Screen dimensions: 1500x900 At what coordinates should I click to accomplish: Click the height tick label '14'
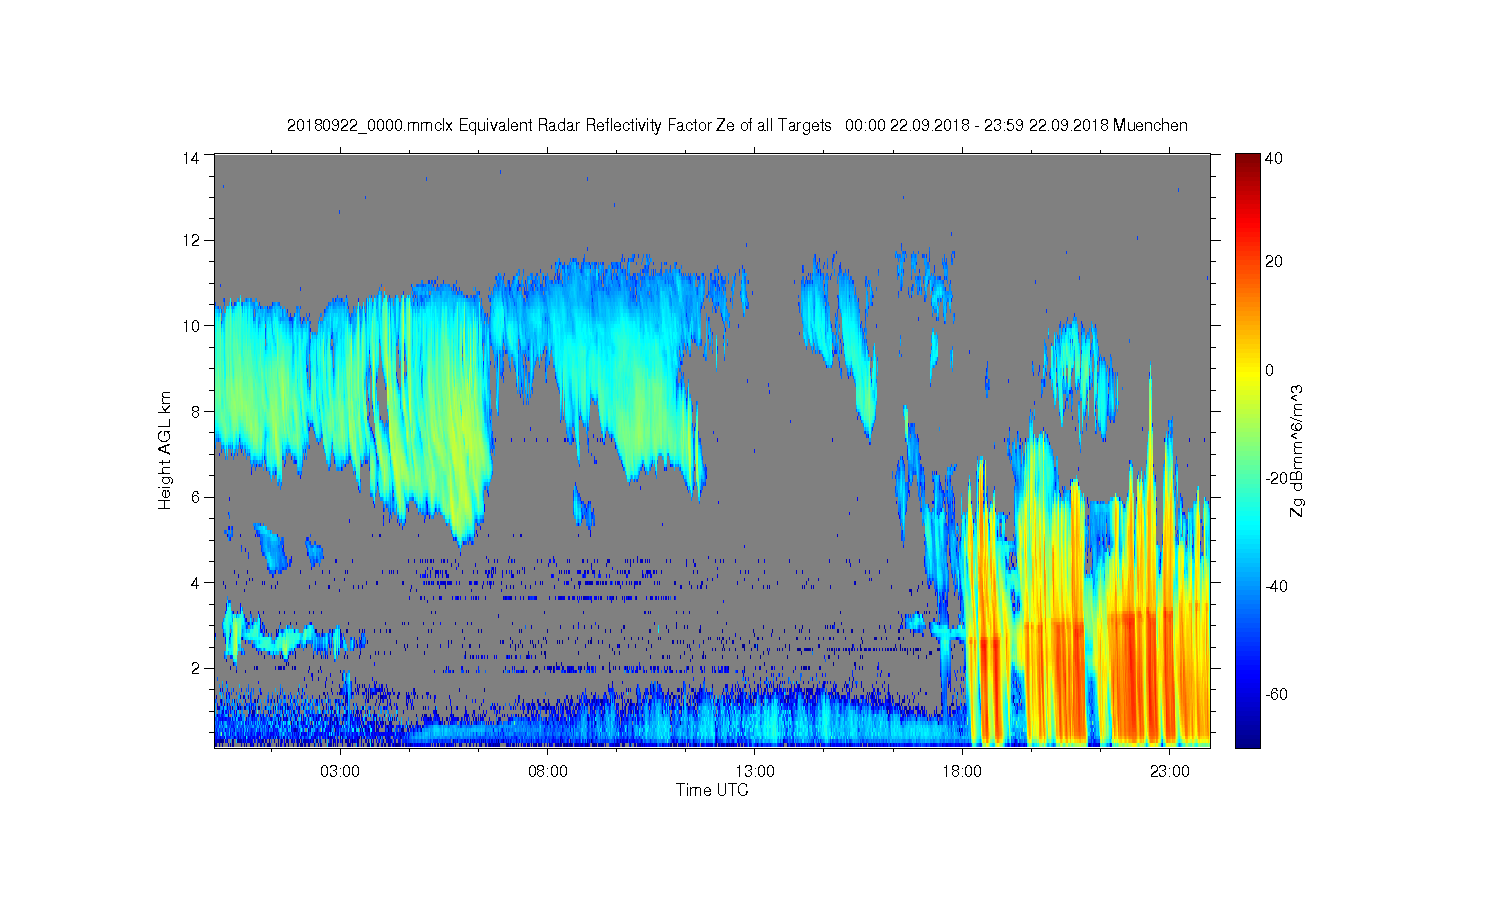[x=192, y=156]
